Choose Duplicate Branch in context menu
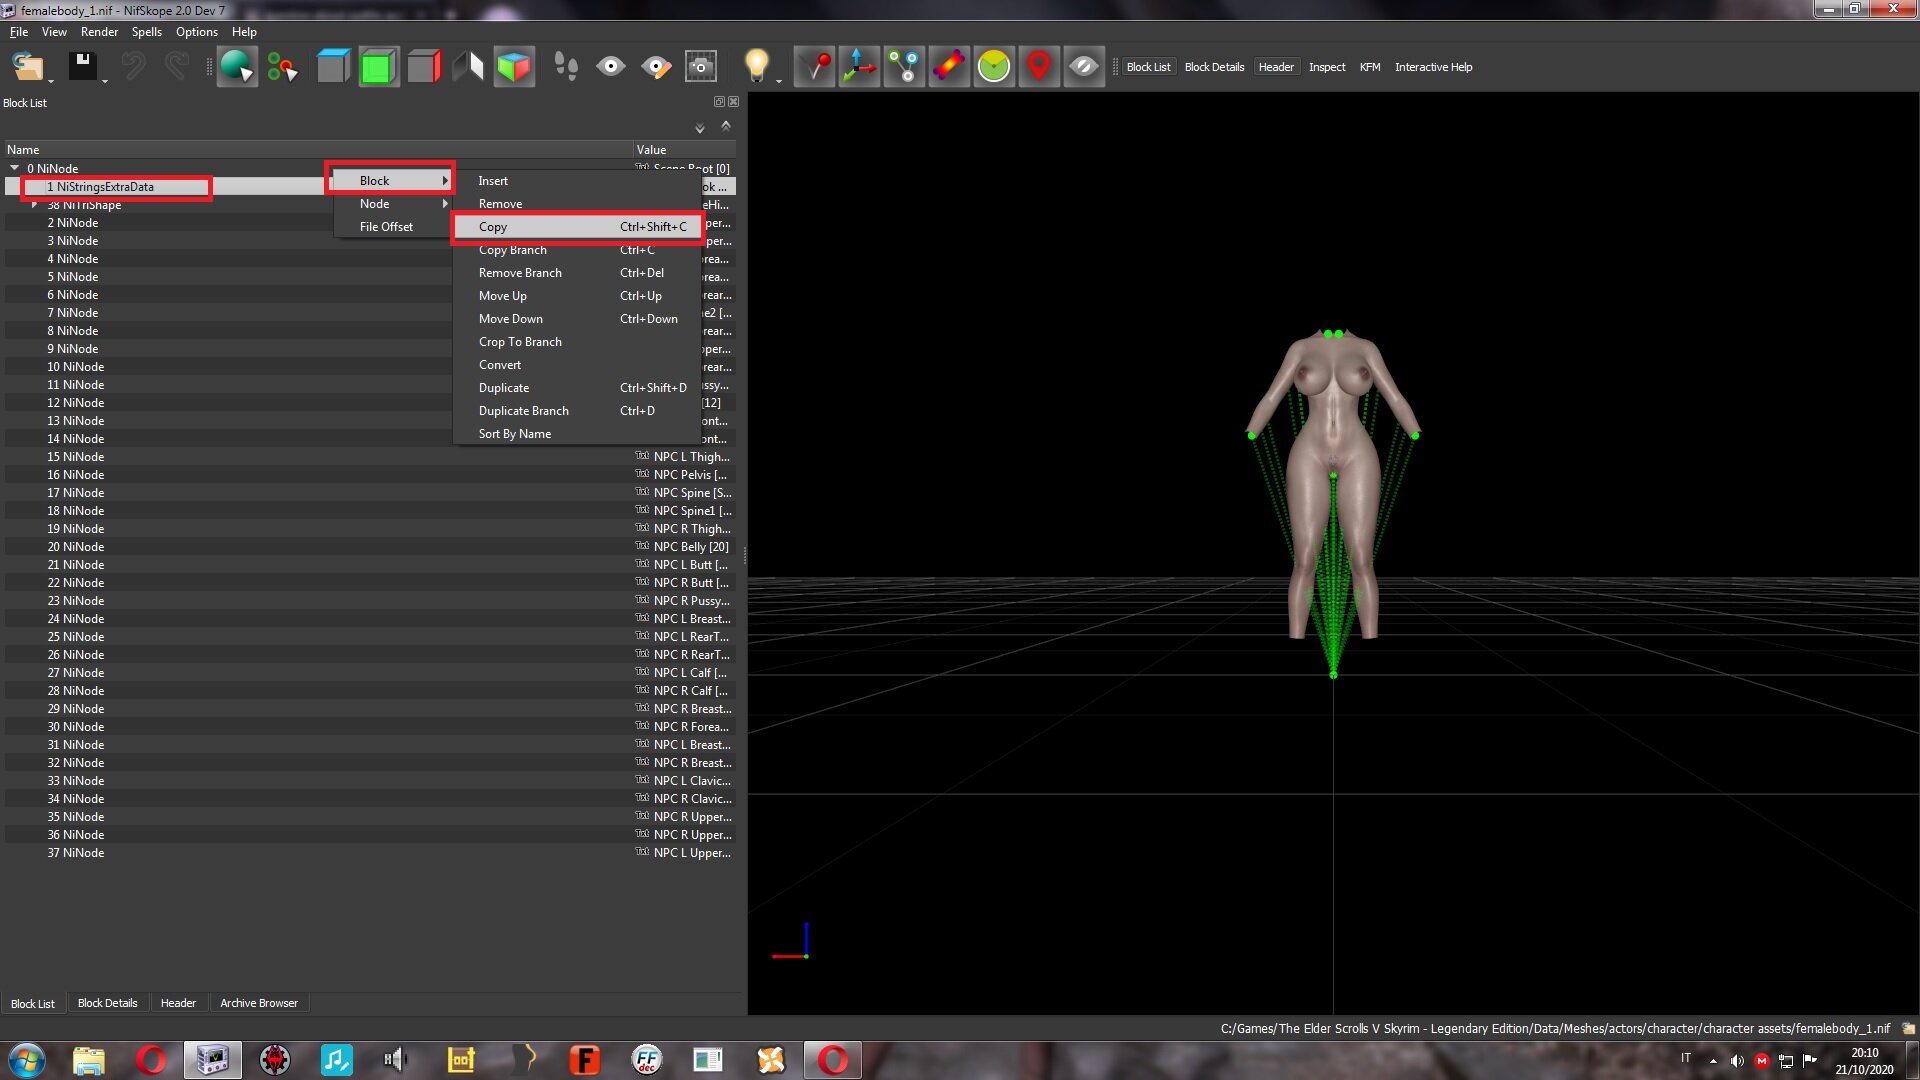The image size is (1920, 1080). 577,411
